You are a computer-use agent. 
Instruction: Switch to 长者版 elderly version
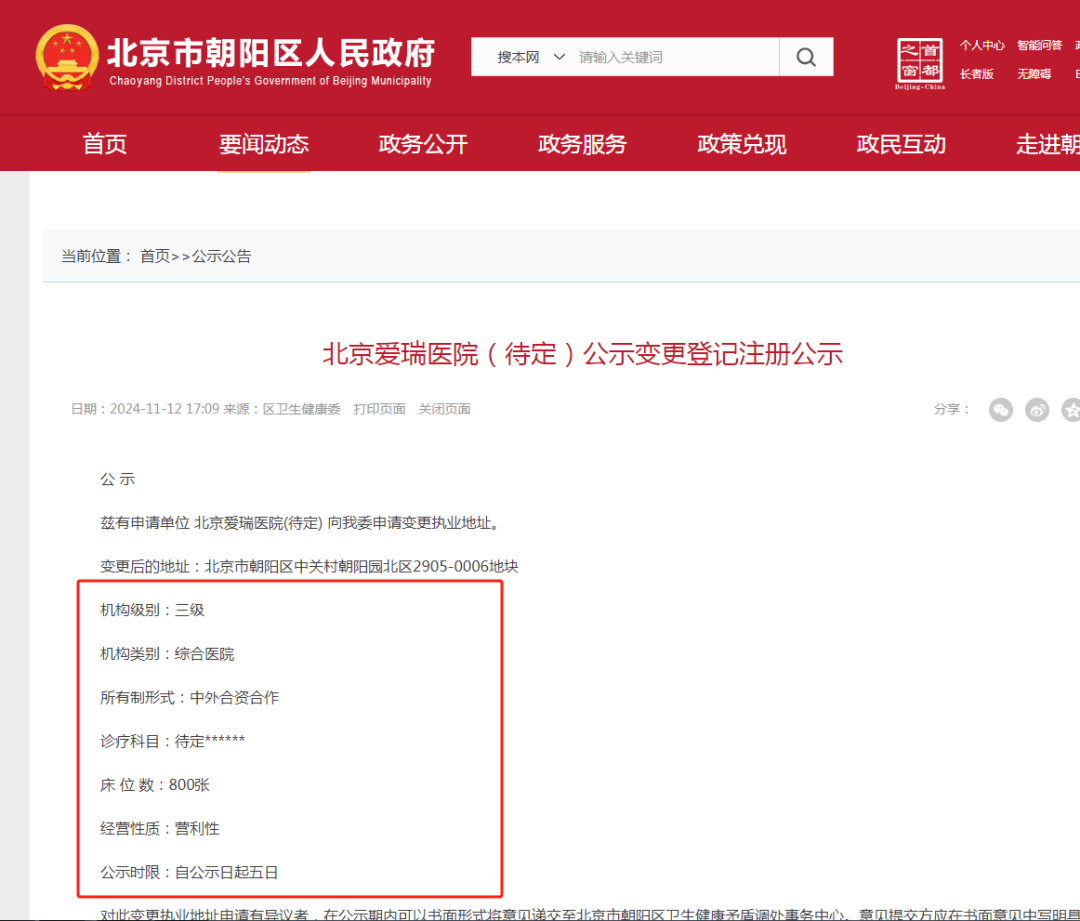[977, 75]
